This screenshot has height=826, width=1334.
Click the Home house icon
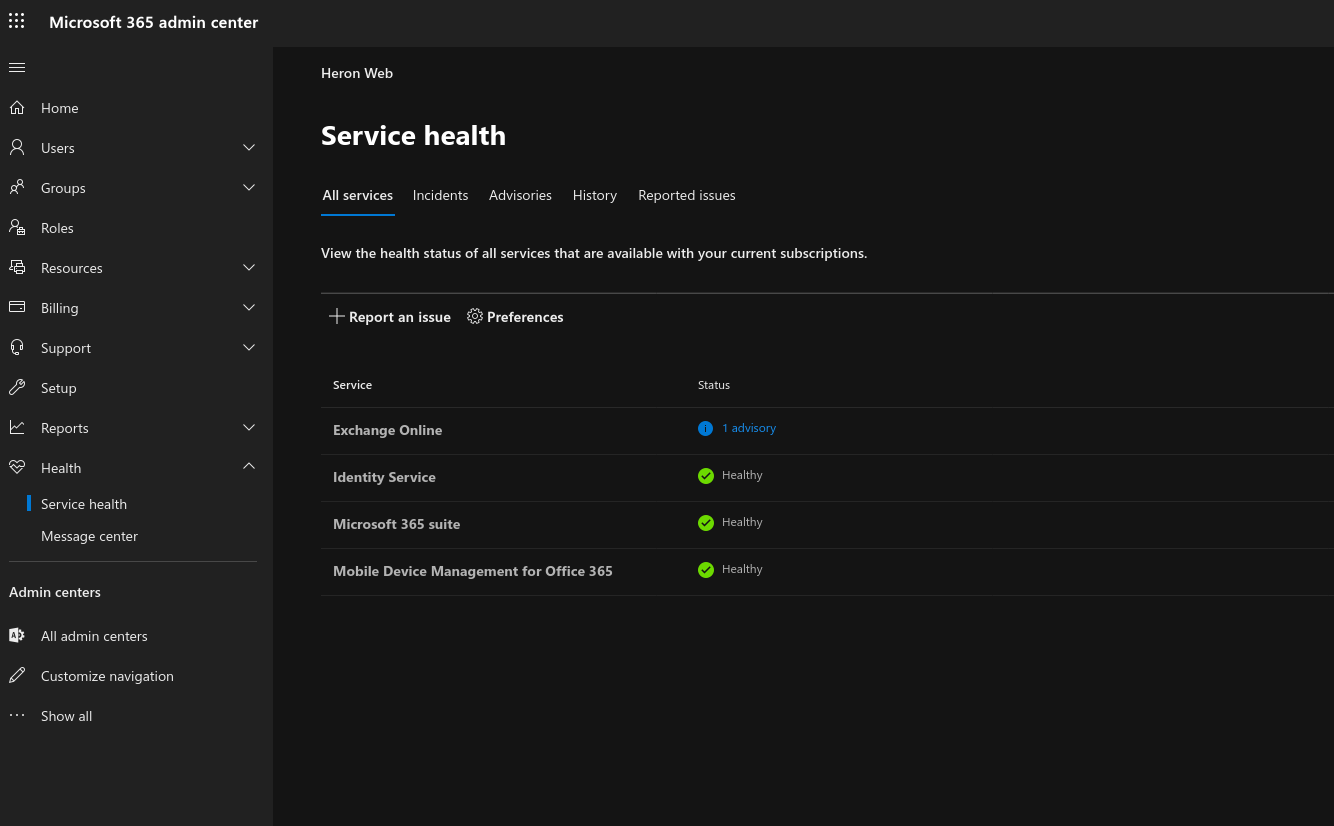coord(17,107)
